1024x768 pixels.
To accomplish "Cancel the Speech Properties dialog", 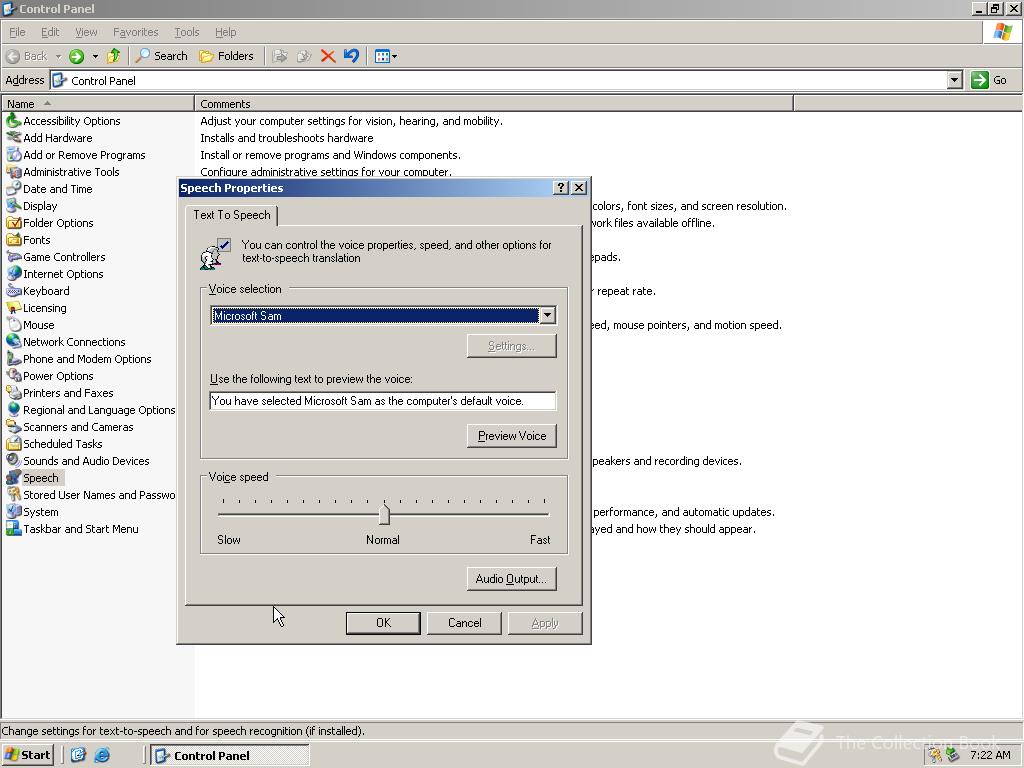I will [x=464, y=623].
